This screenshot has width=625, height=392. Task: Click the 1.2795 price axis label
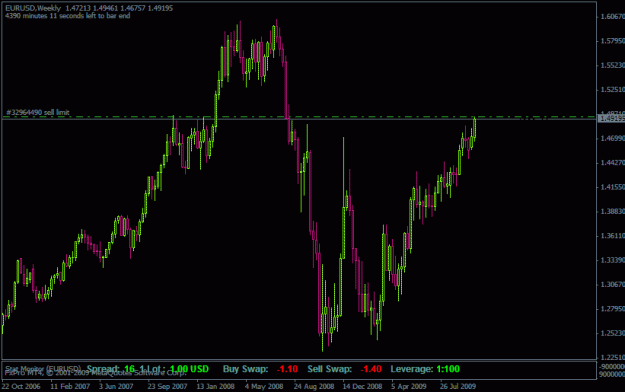point(612,309)
